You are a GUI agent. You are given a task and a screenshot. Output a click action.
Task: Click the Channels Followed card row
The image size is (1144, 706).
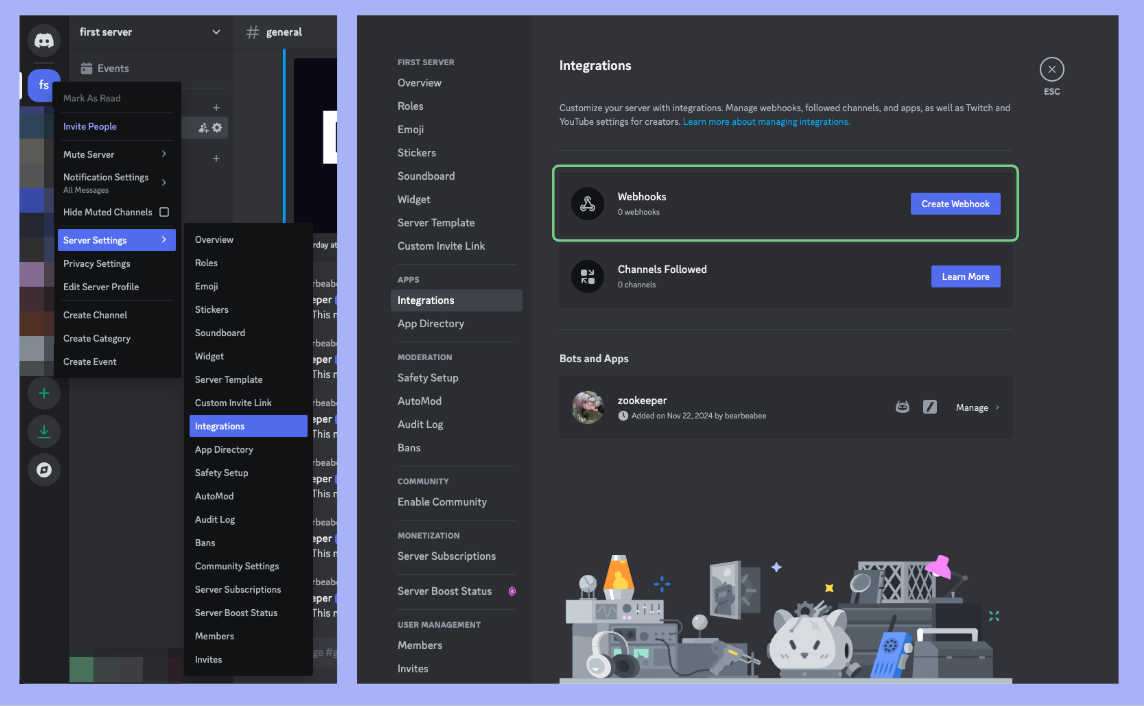[785, 276]
